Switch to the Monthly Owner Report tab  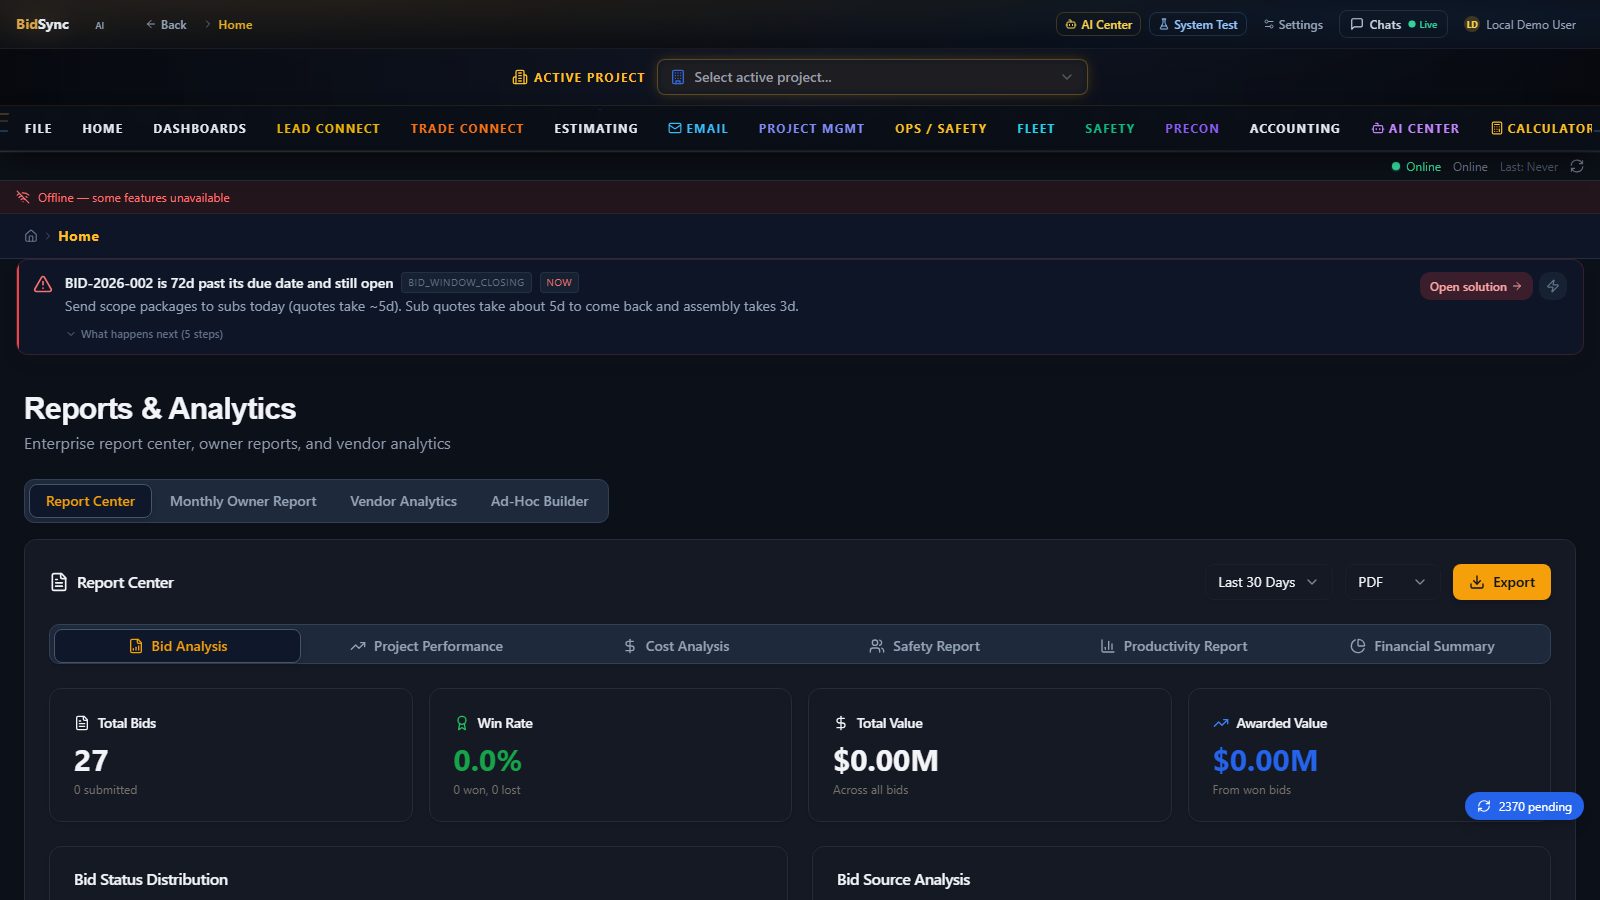click(243, 501)
